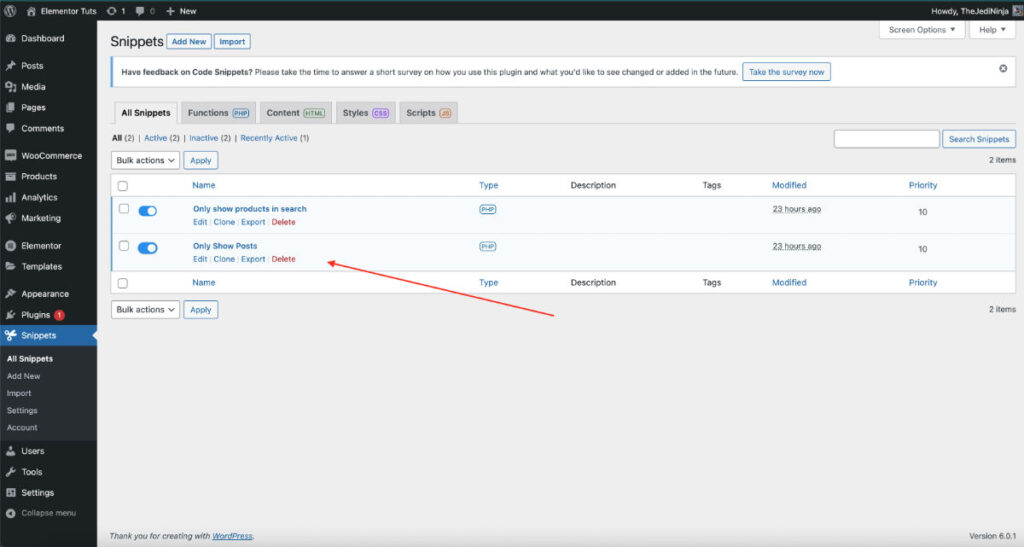Open Add New in Snippets submenu
Screen dimensions: 1024x547
click(x=24, y=376)
